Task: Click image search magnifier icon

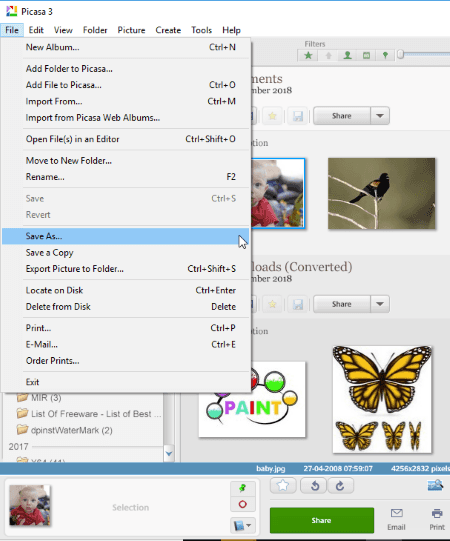Action: point(435,485)
